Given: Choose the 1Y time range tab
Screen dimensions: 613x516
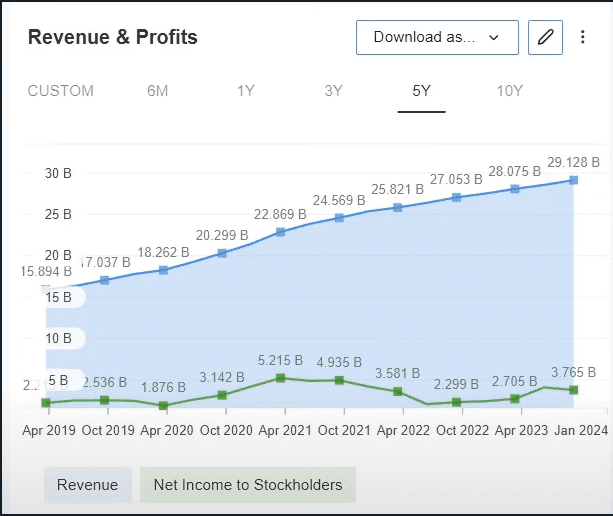Looking at the screenshot, I should coord(246,91).
